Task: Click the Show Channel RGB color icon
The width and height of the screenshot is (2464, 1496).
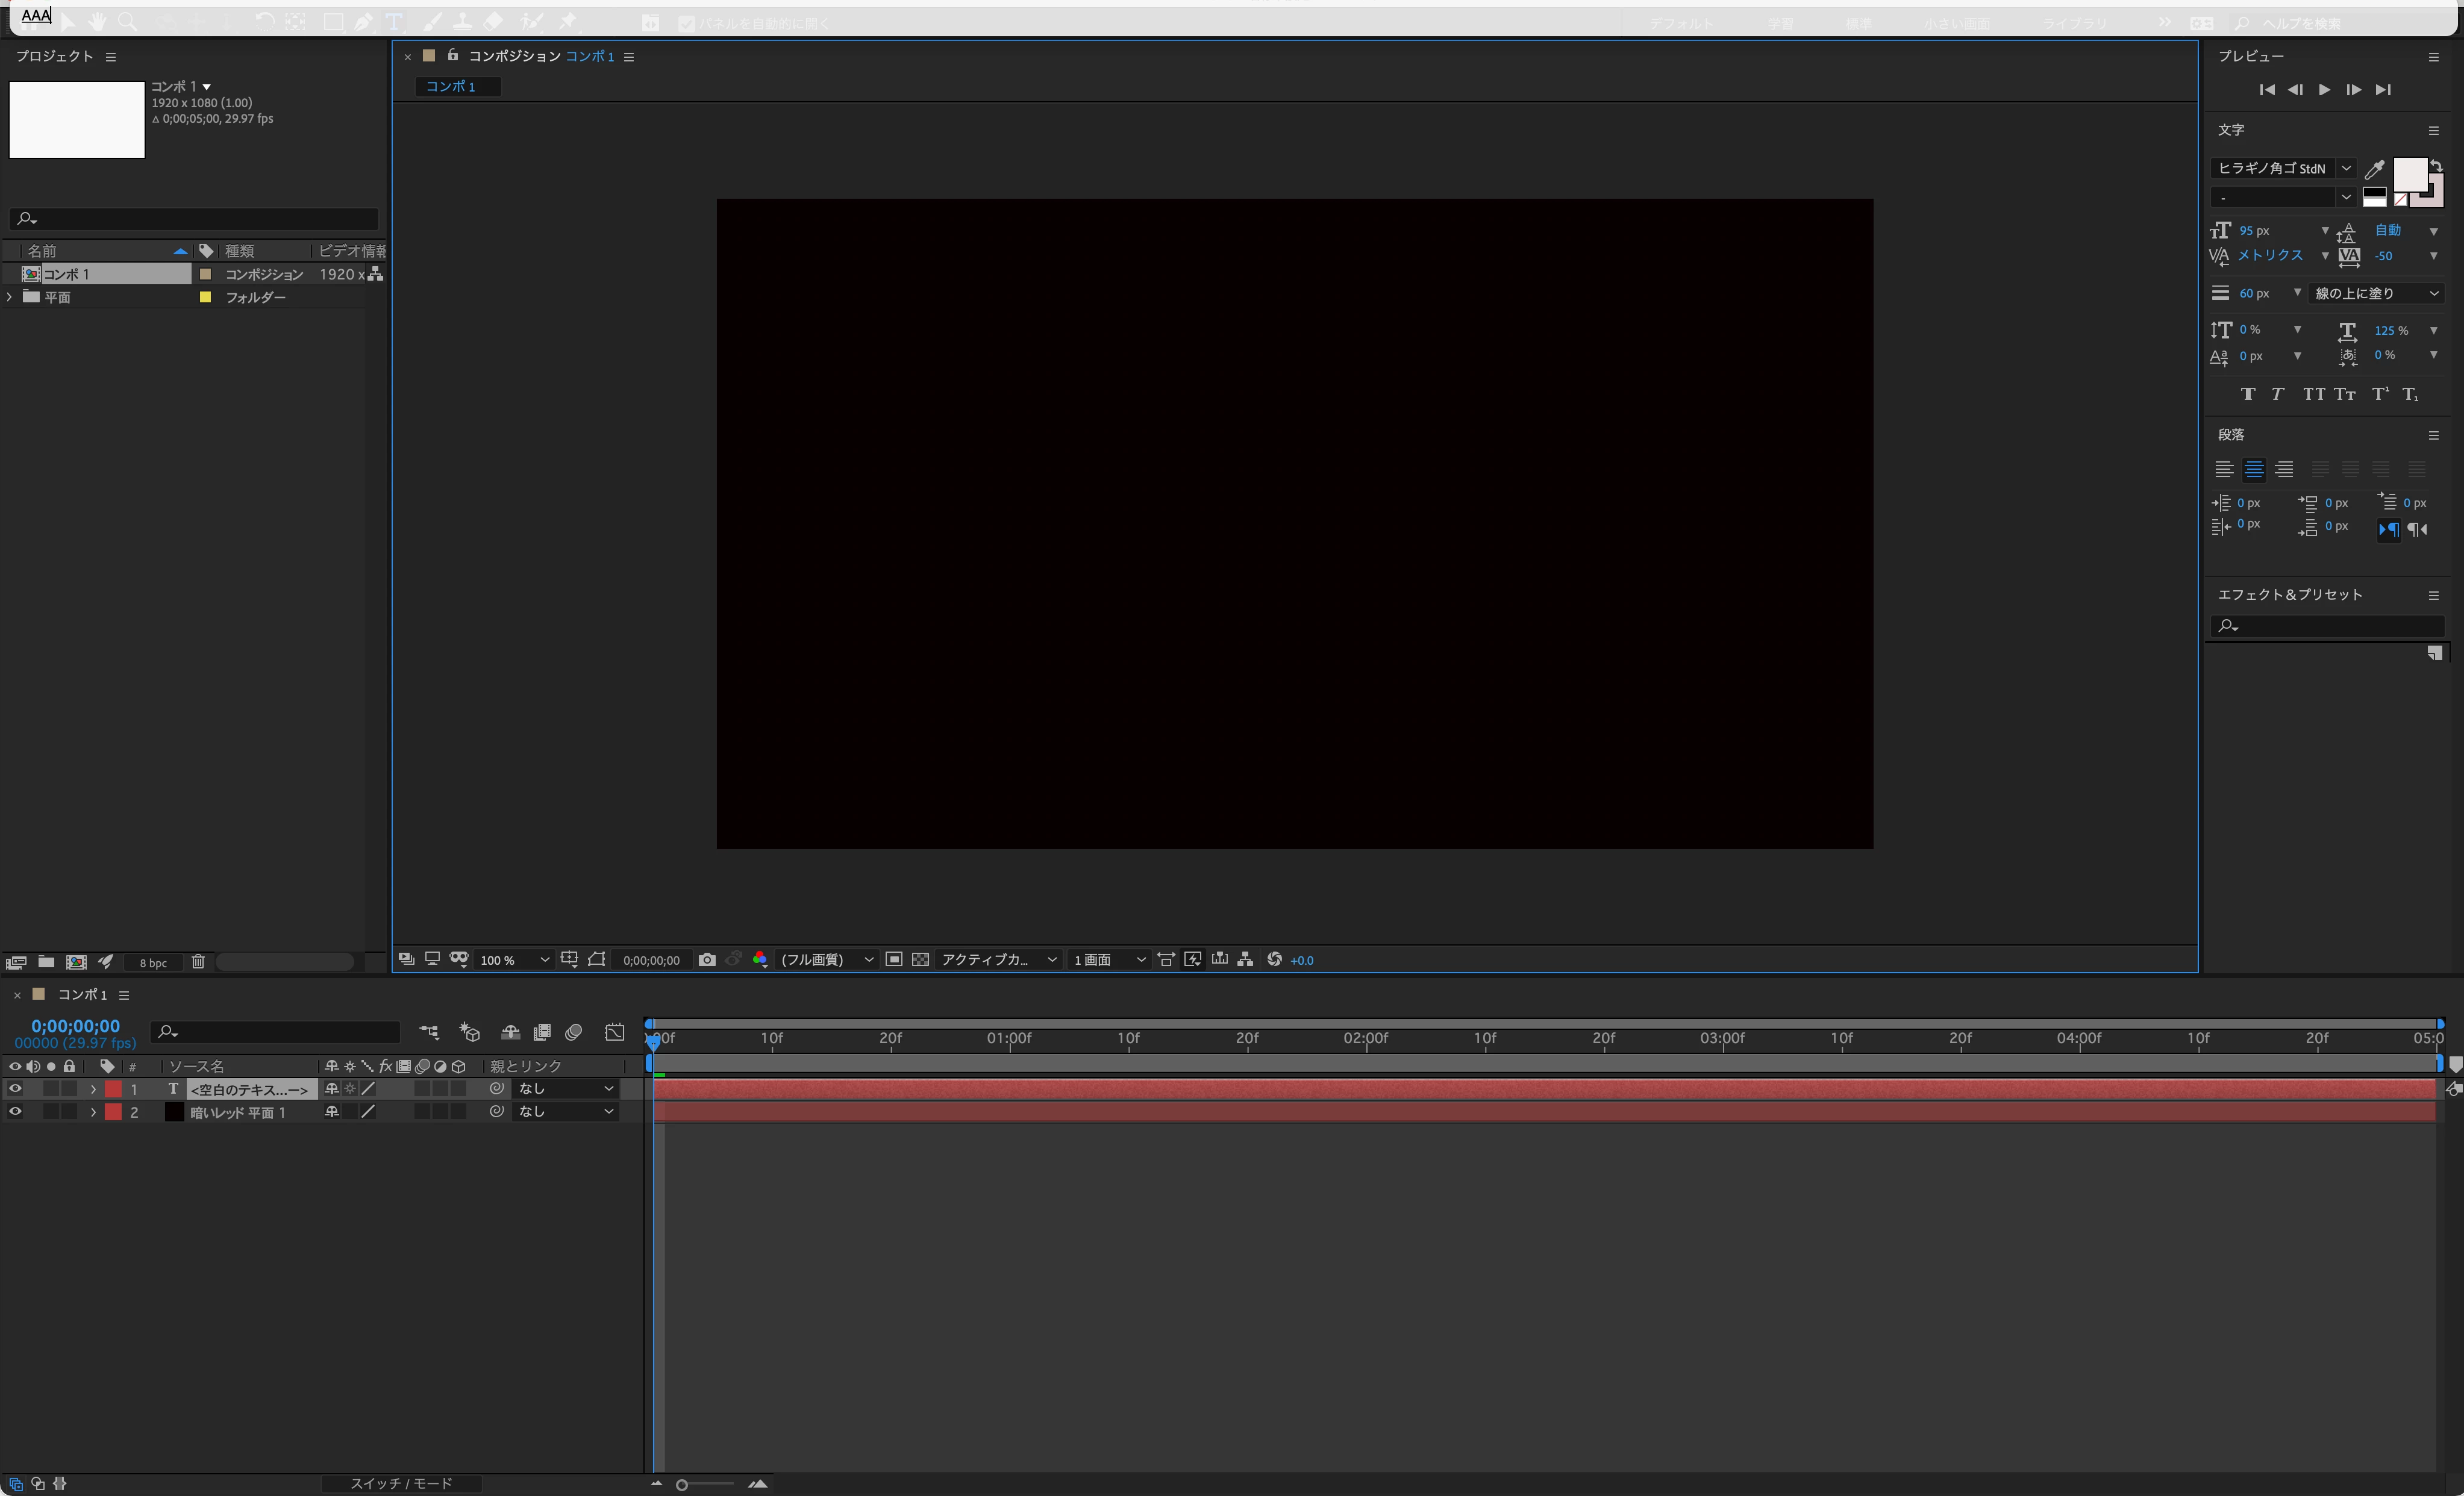Action: tap(760, 959)
